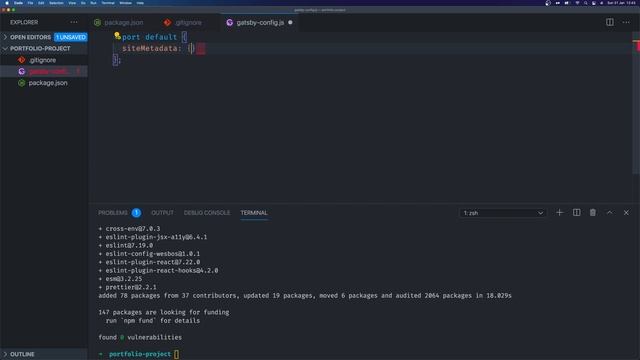Click the 'port default' code on line one
This screenshot has height=360, width=640.
[x=149, y=37]
